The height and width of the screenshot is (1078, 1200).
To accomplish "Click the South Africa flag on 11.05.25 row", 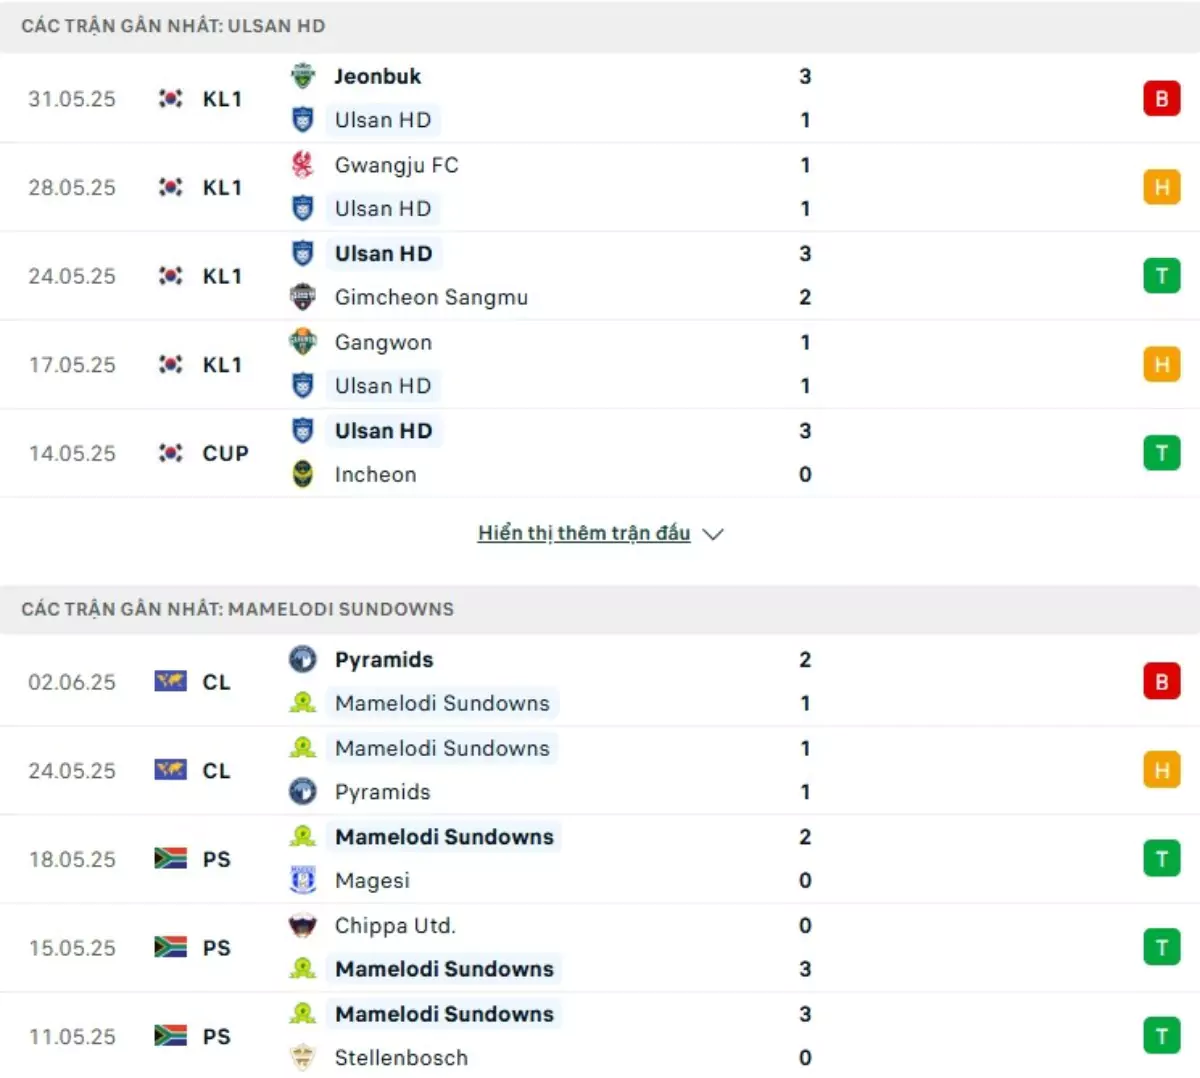I will point(171,1036).
